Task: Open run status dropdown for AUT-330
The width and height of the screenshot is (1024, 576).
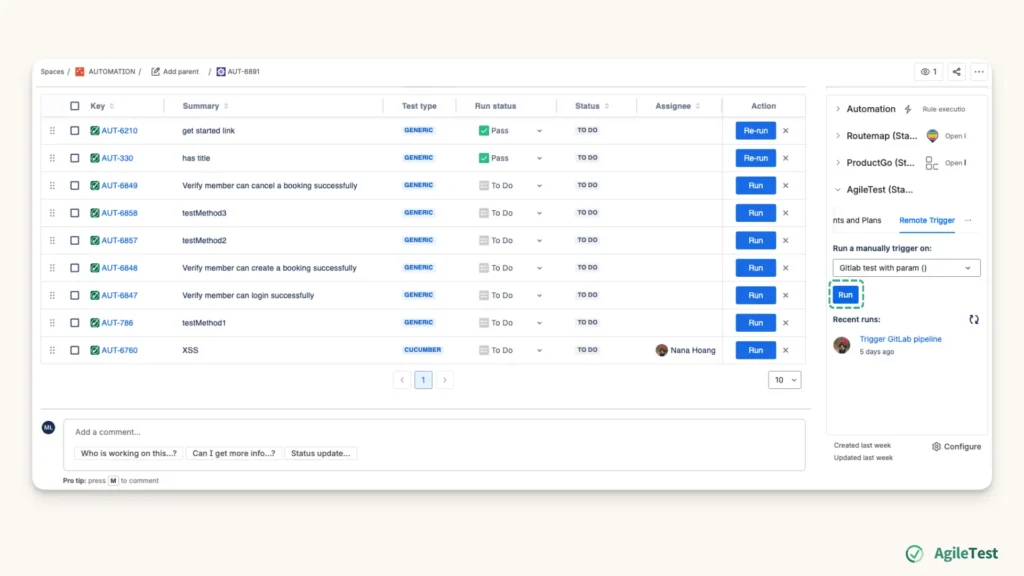Action: 539,158
